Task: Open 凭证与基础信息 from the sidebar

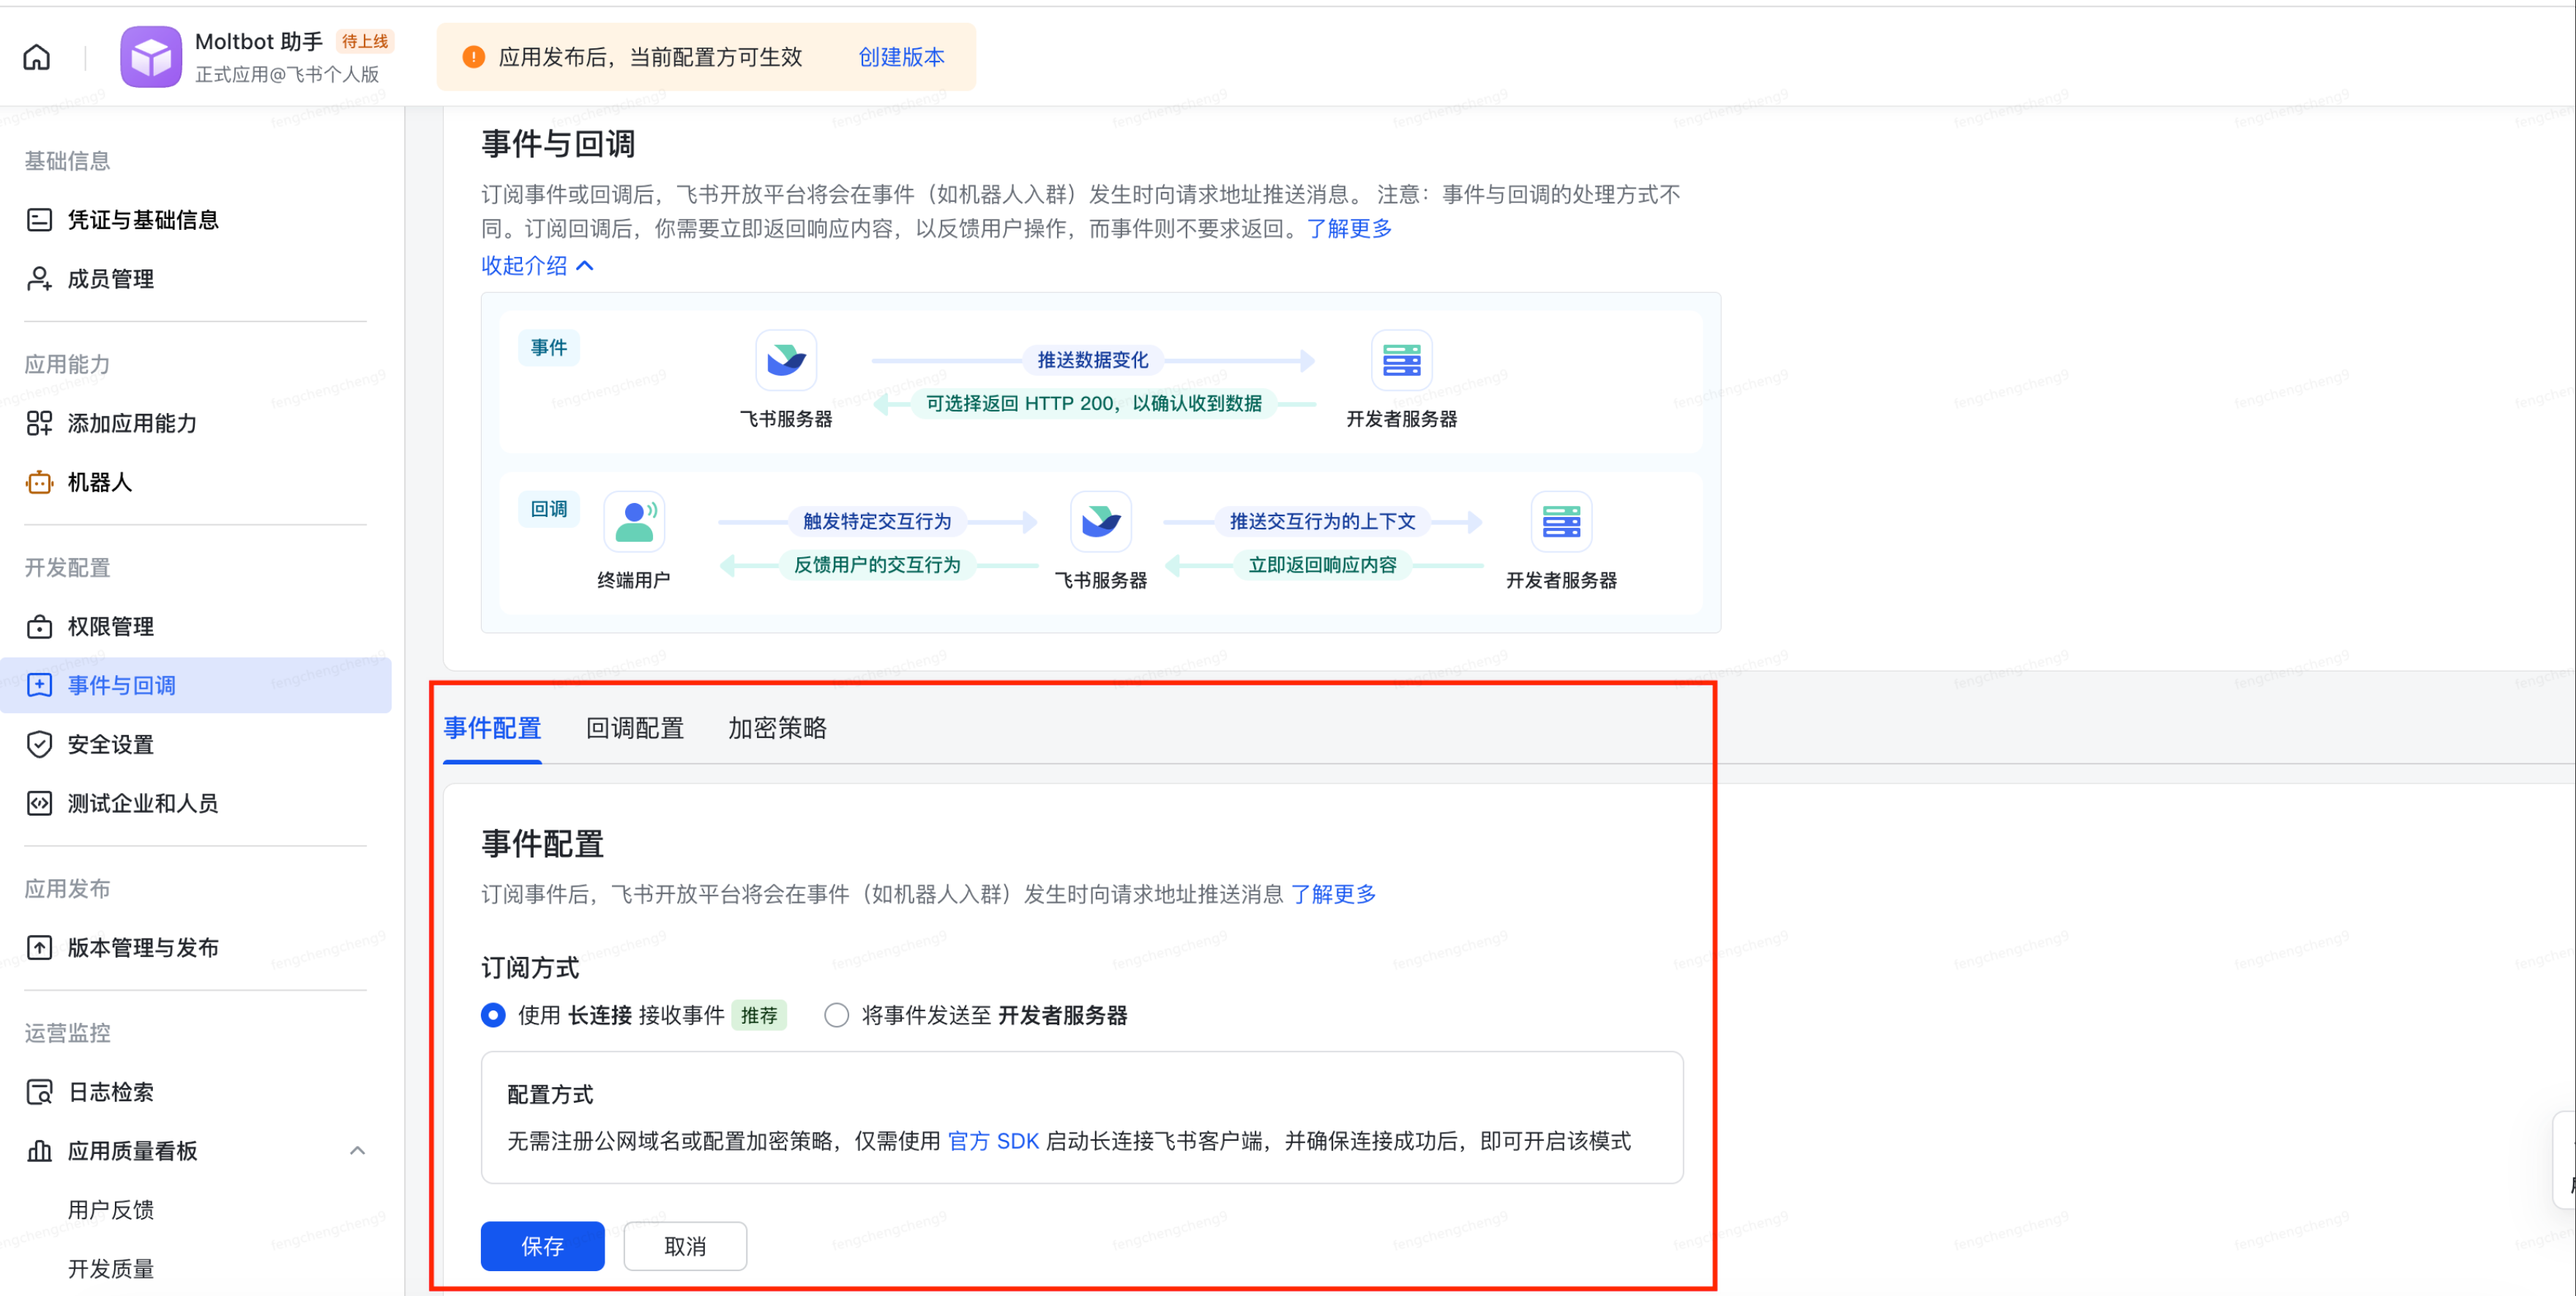Action: pos(142,220)
